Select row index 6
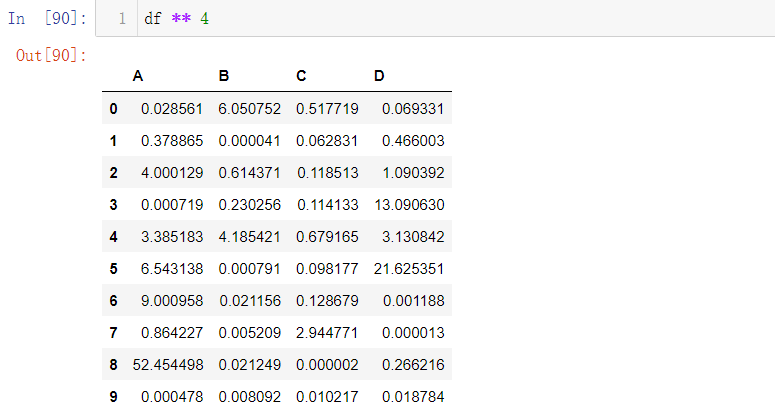The width and height of the screenshot is (775, 407). coord(113,301)
